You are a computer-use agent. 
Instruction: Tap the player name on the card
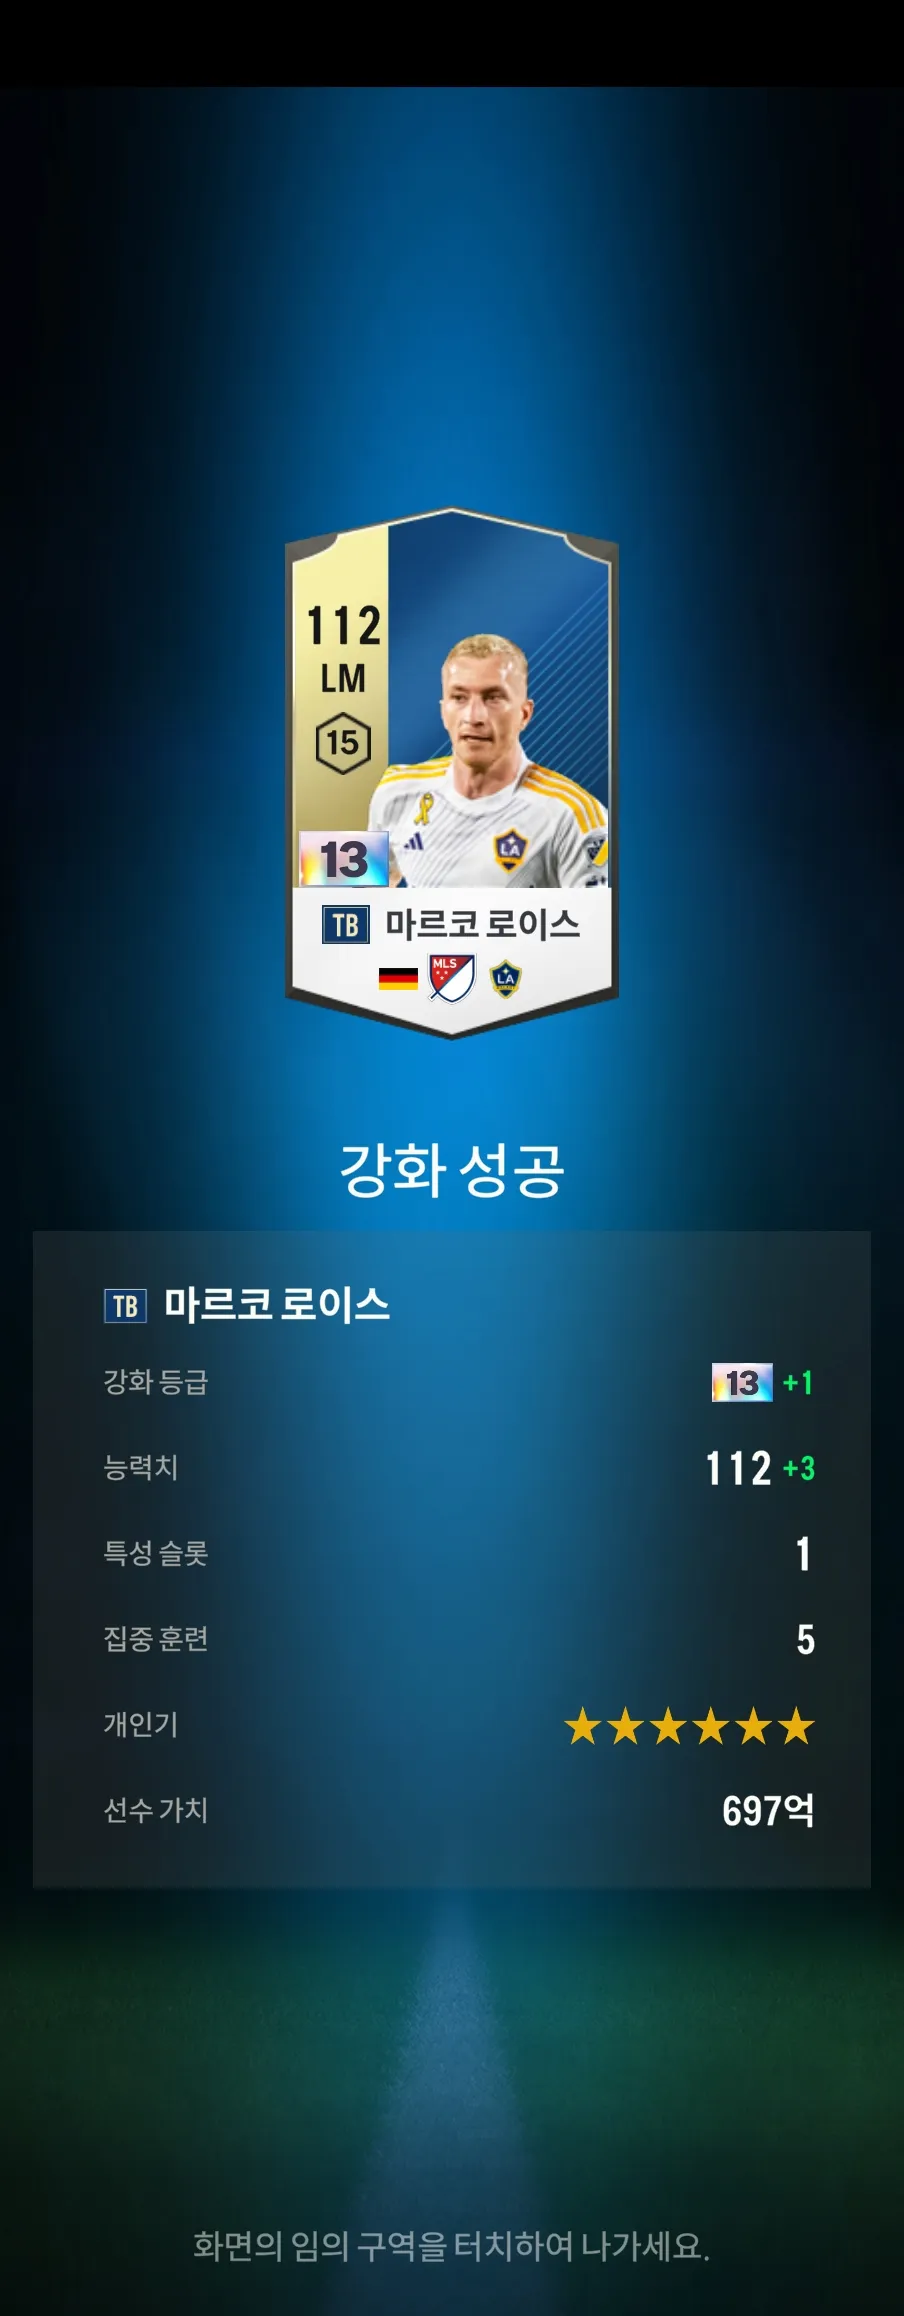click(483, 924)
